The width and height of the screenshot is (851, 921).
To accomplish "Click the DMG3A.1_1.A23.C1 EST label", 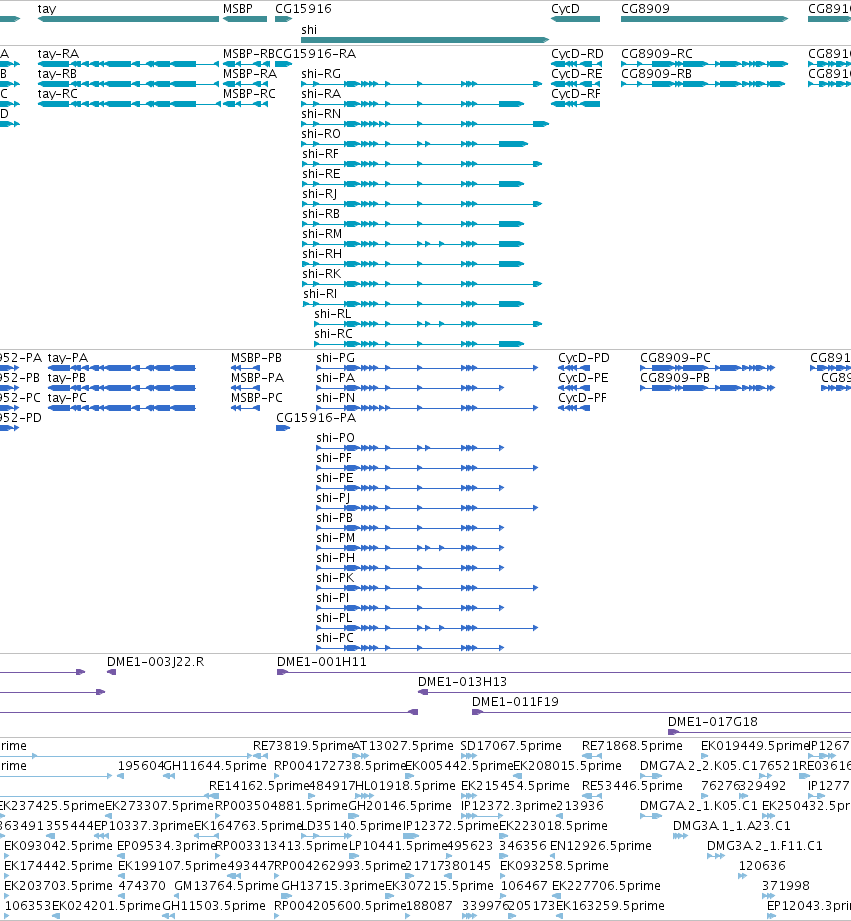I will pos(732,826).
